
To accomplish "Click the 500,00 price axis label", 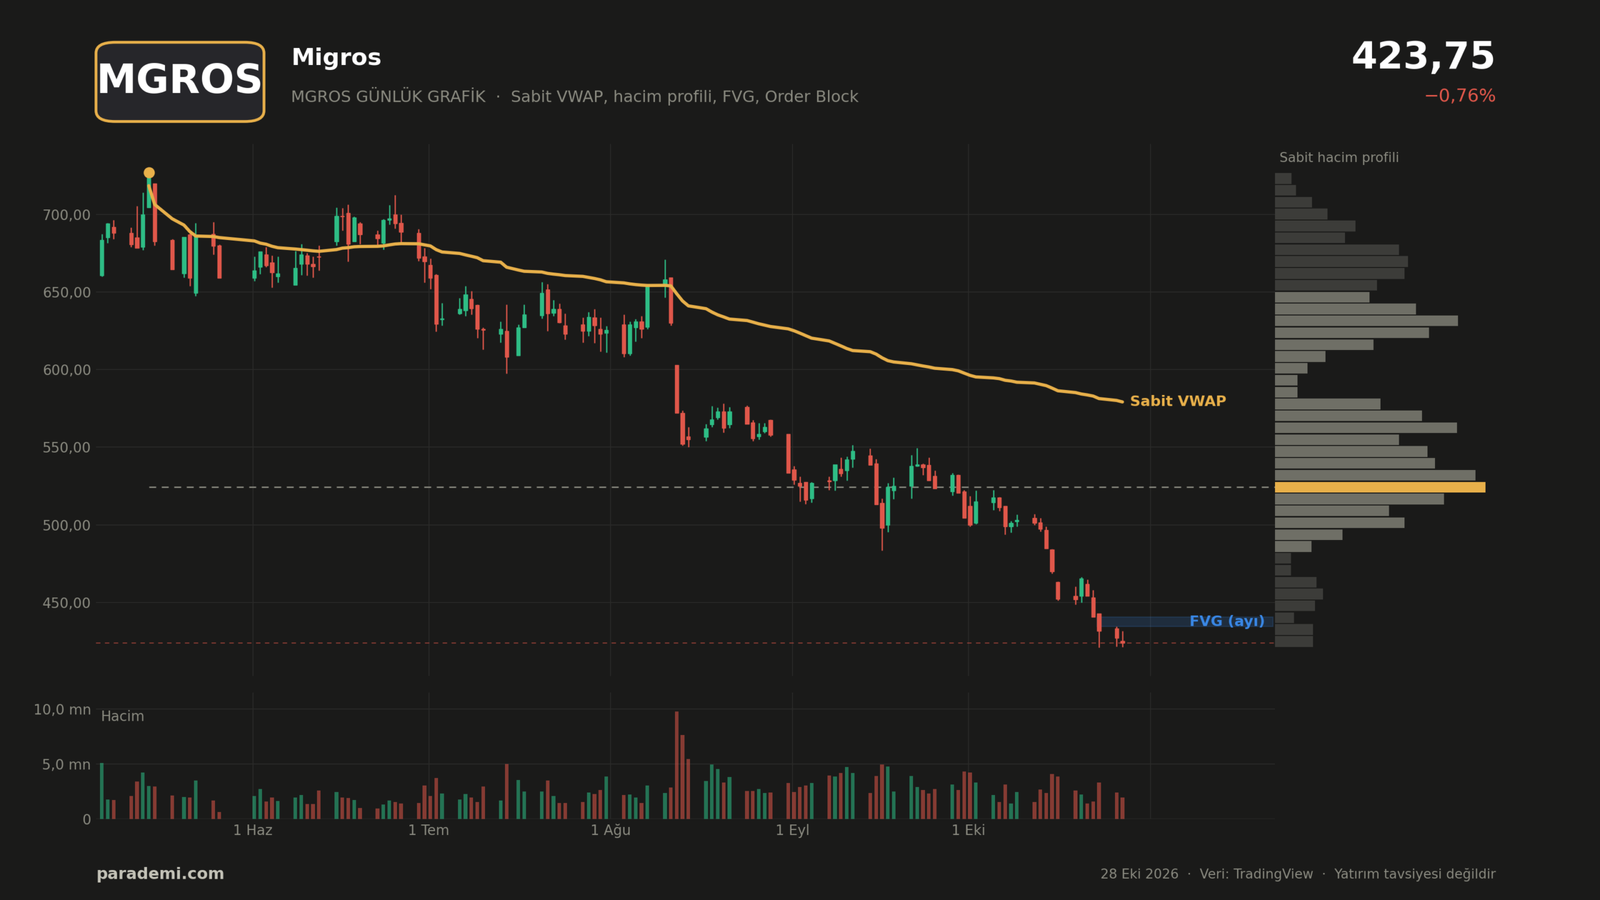I will click(66, 525).
